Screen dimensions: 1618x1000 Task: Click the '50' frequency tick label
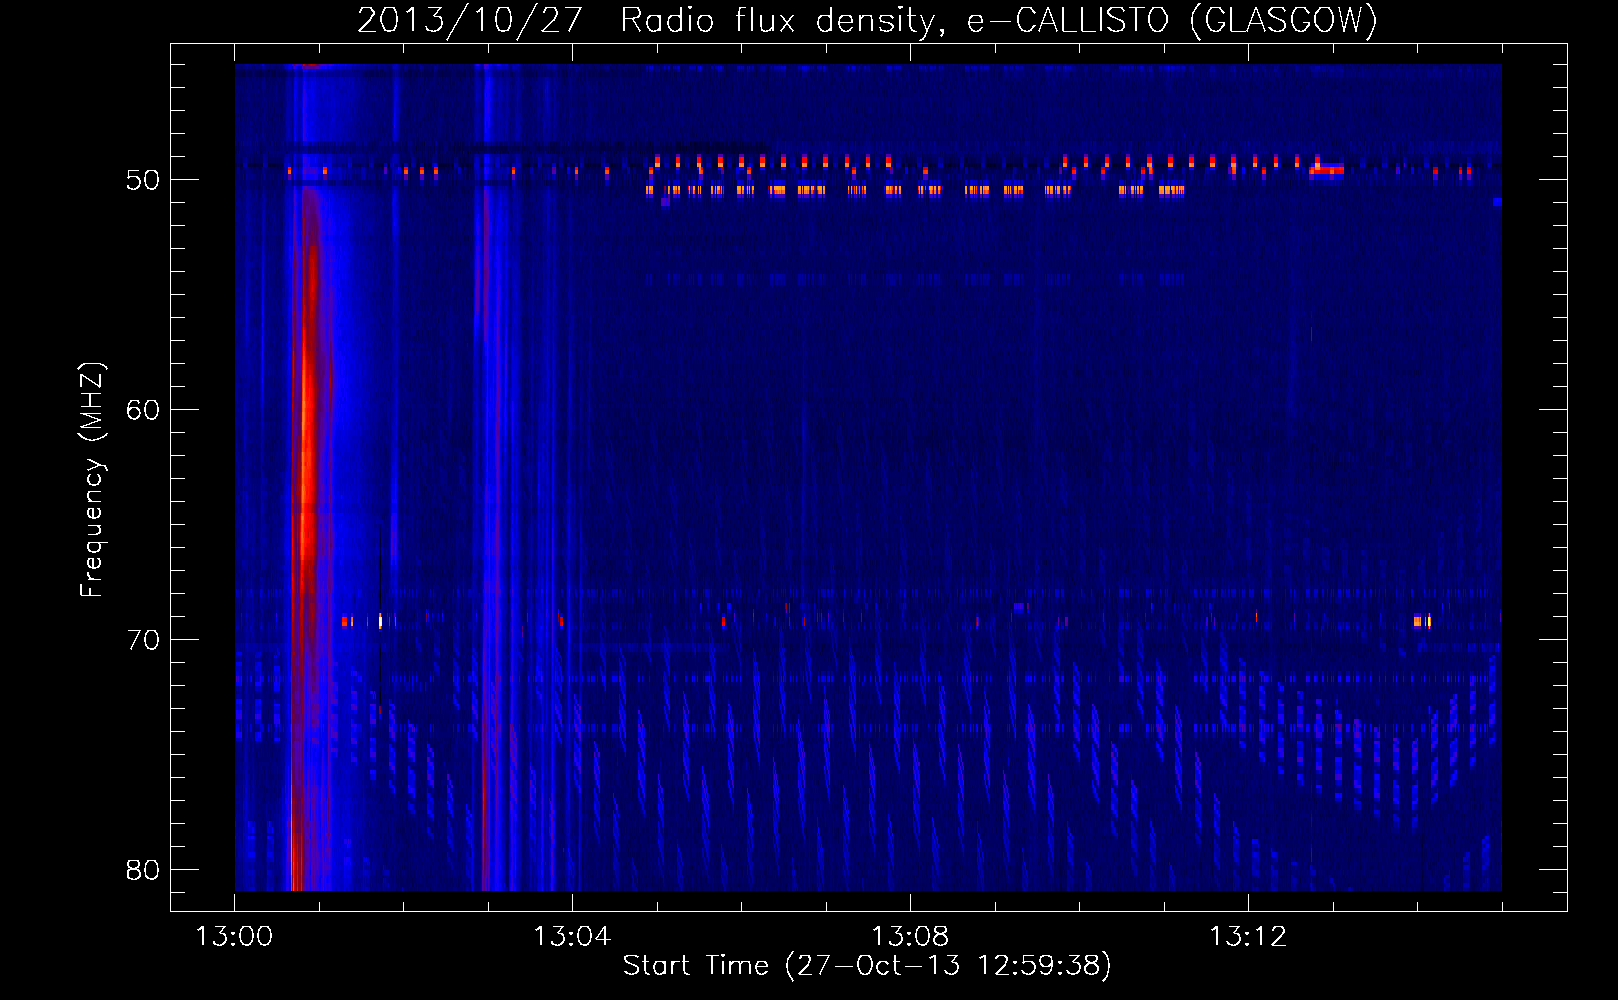(143, 180)
